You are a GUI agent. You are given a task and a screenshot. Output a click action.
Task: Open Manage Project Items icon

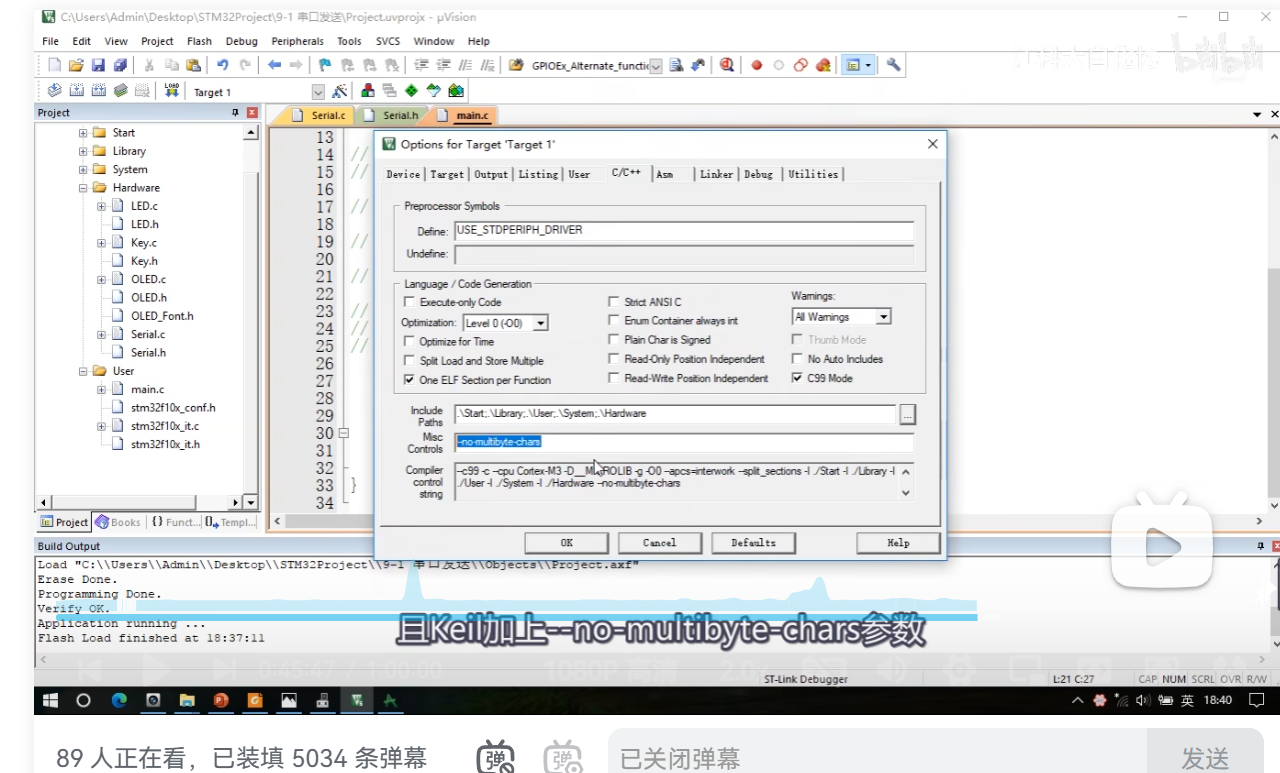368,91
